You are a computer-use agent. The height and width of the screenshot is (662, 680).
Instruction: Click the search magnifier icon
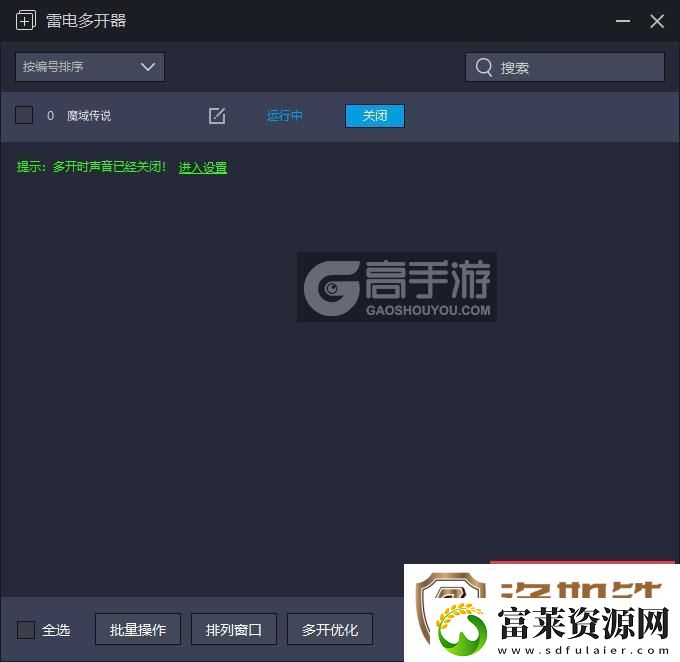[484, 67]
